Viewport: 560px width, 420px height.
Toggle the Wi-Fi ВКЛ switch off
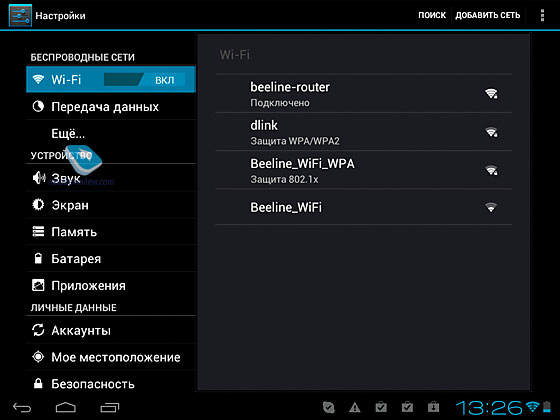pyautogui.click(x=144, y=79)
